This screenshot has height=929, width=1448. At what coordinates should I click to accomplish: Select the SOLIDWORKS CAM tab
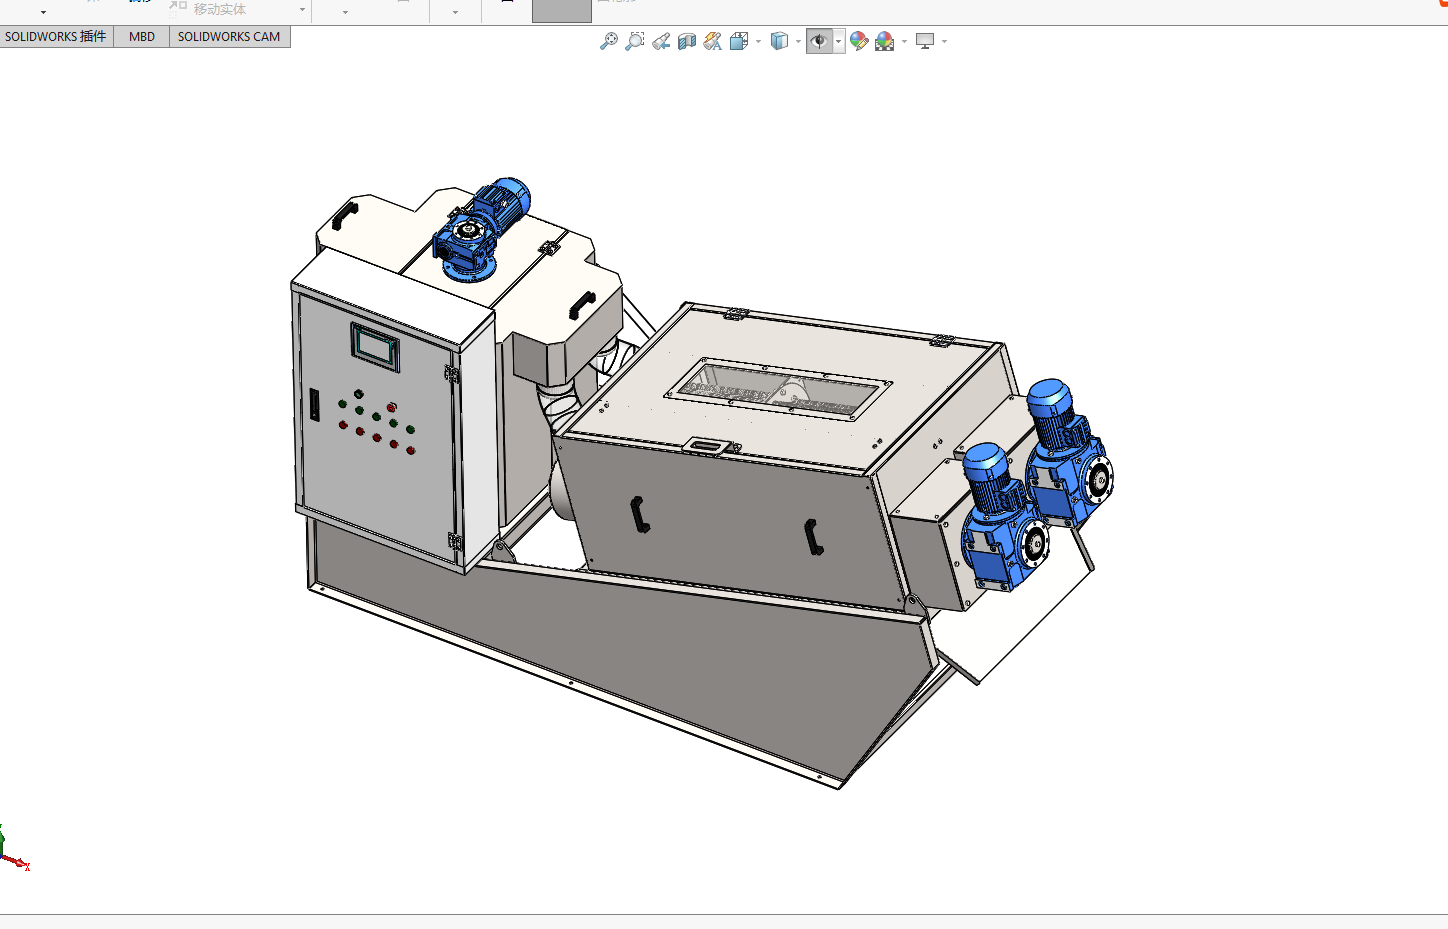pos(229,37)
